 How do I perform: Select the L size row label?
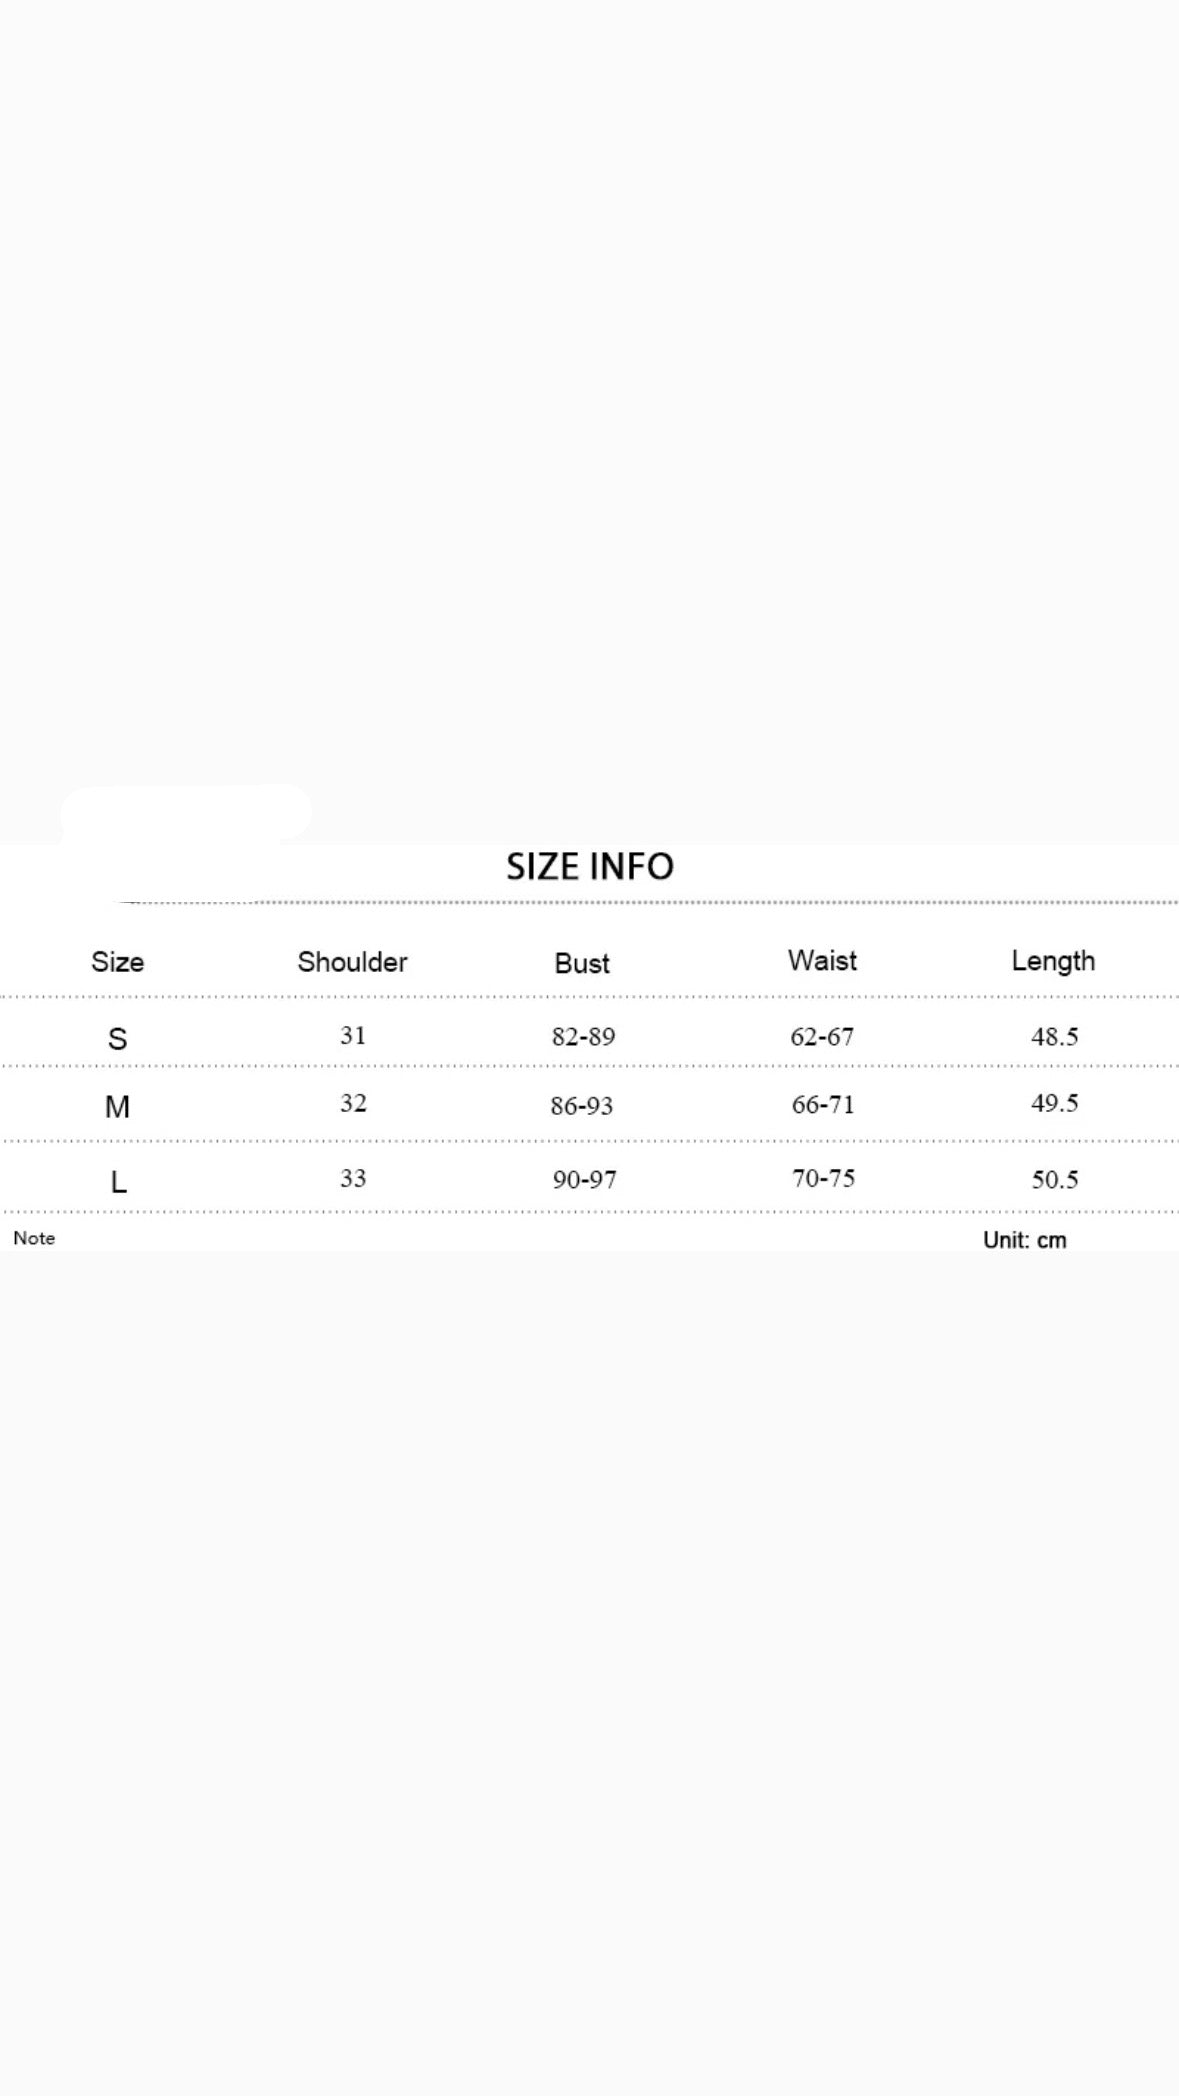click(118, 1182)
